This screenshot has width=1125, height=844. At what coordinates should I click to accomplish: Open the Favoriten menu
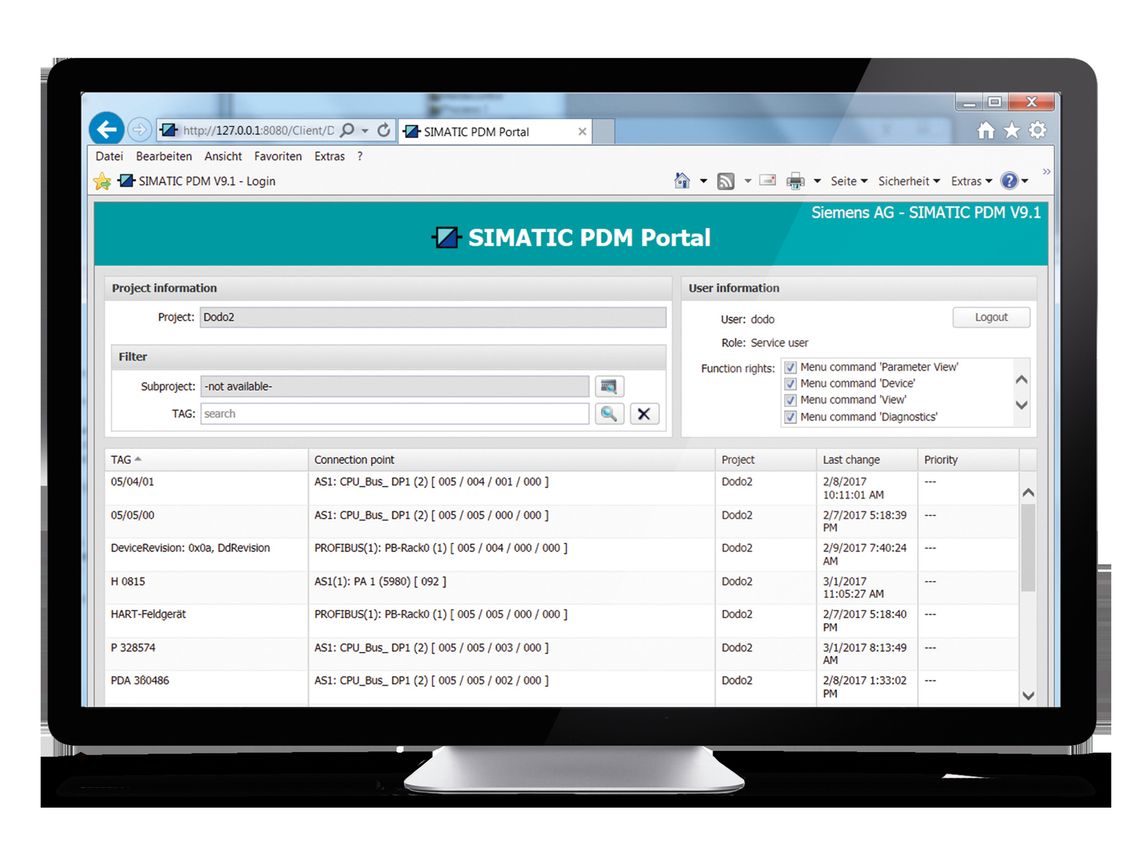pos(278,156)
